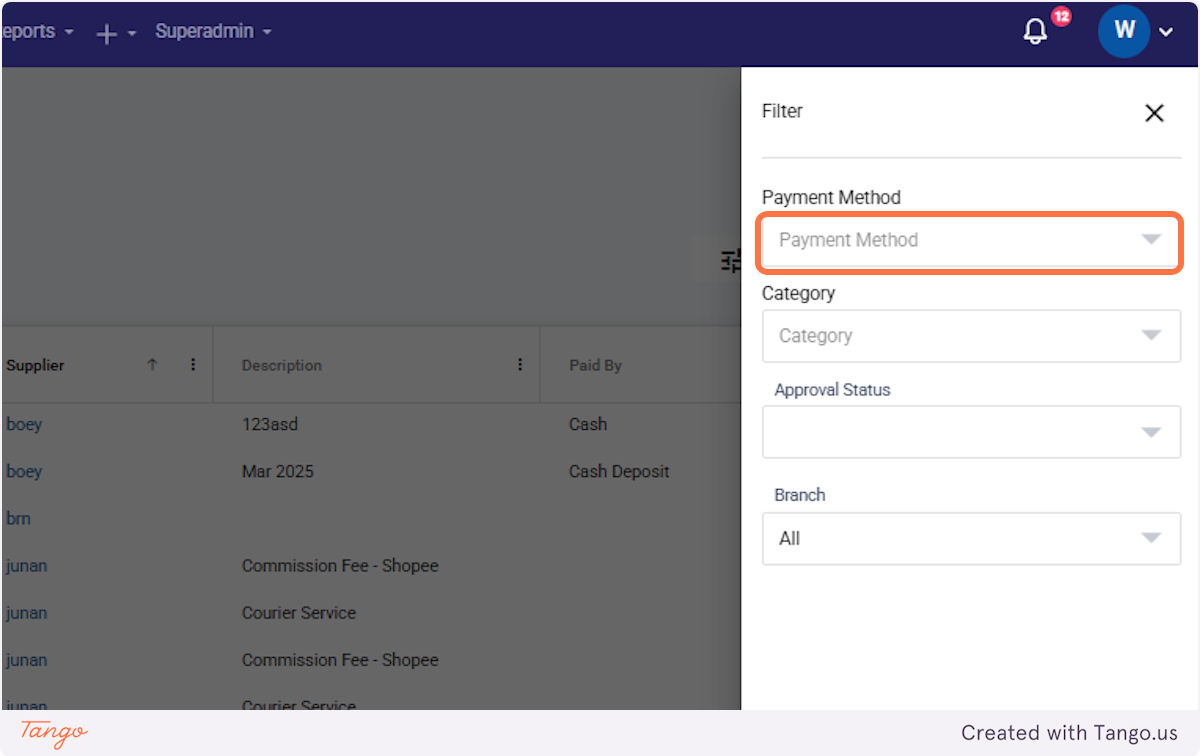
Task: Open the notifications bell icon
Action: tap(1036, 32)
